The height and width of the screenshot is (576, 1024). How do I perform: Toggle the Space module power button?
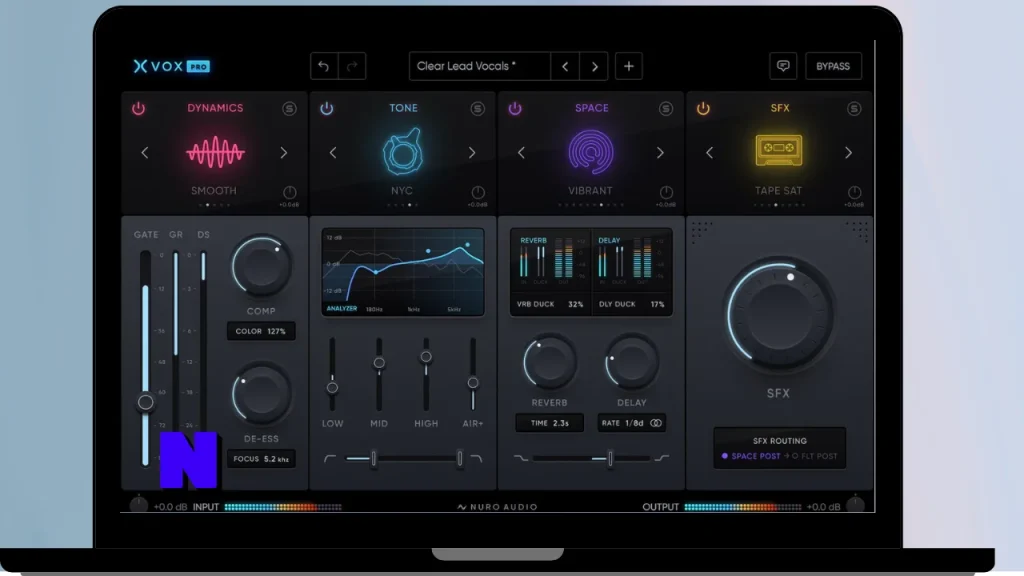515,108
